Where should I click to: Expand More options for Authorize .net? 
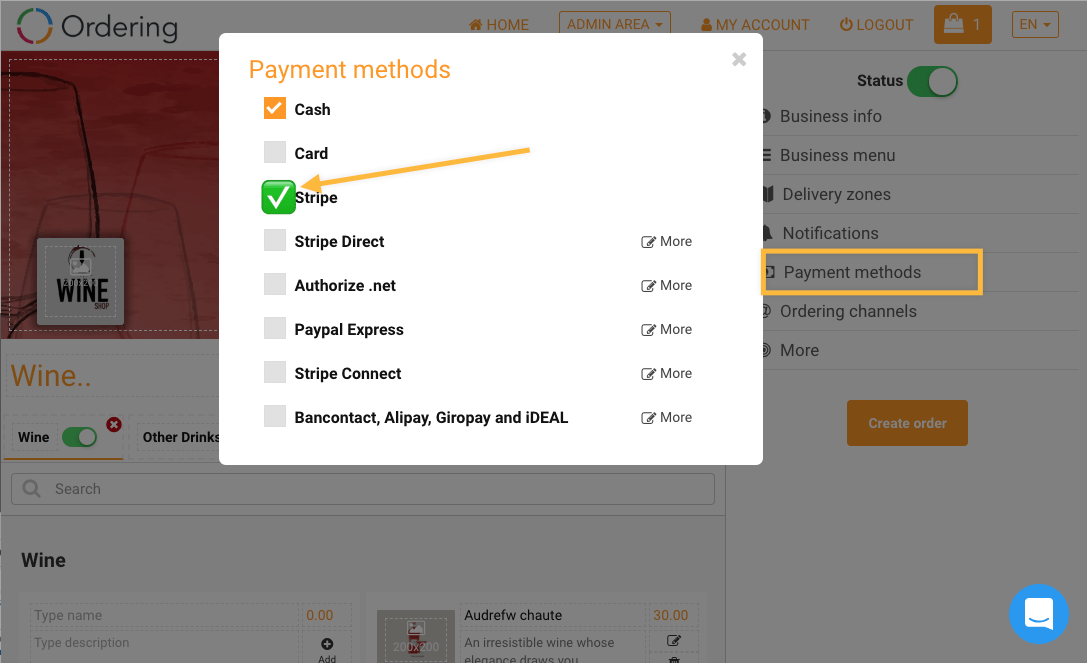click(667, 285)
